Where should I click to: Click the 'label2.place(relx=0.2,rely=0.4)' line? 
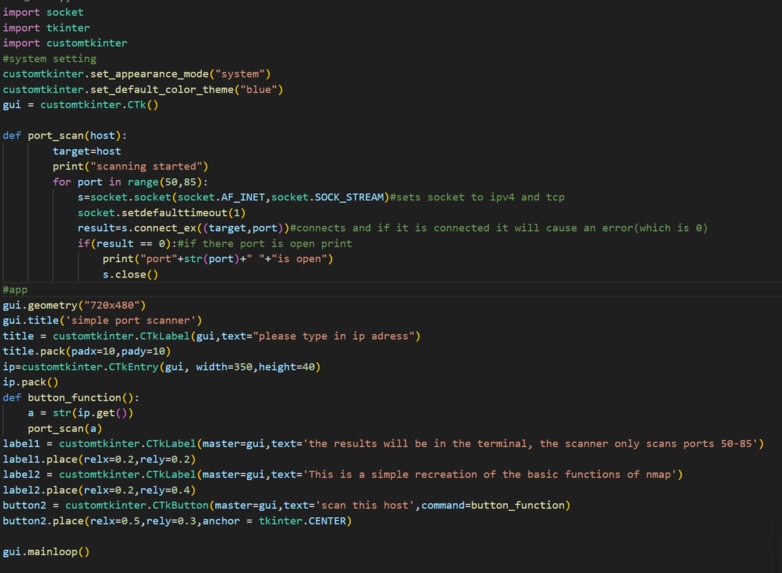[99, 490]
